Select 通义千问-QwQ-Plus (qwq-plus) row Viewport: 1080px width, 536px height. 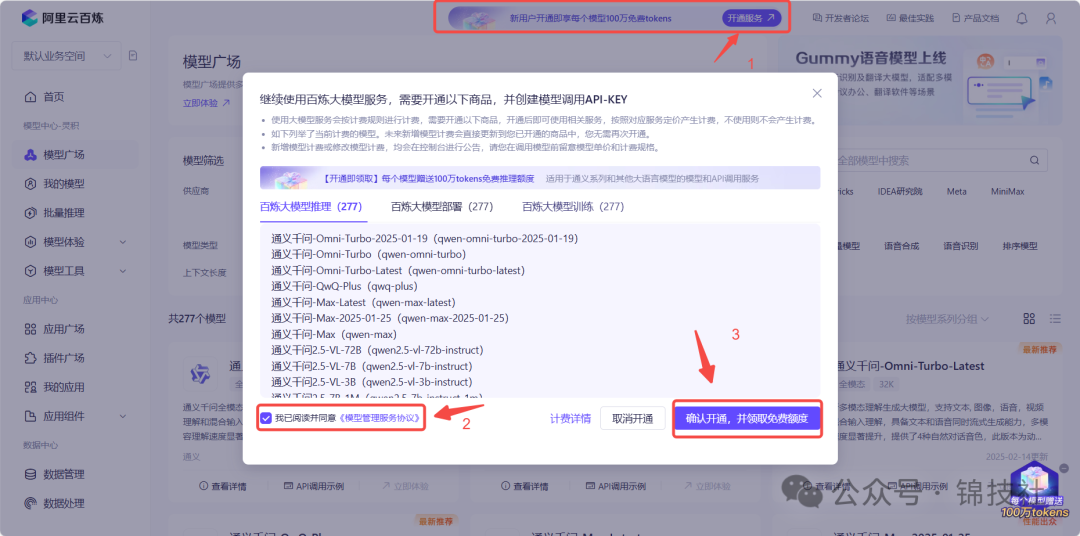(344, 286)
